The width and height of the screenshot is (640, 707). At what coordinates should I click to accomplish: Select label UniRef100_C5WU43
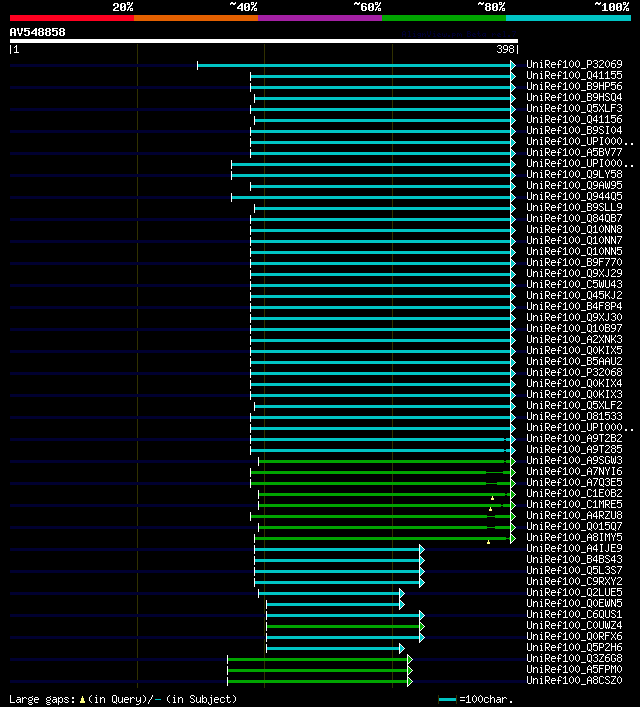pos(574,285)
